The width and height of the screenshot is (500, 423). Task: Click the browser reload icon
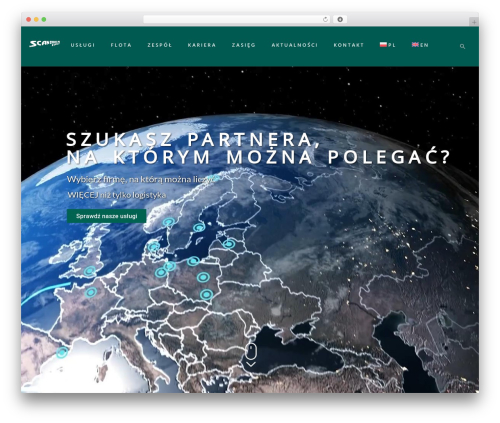[x=325, y=19]
